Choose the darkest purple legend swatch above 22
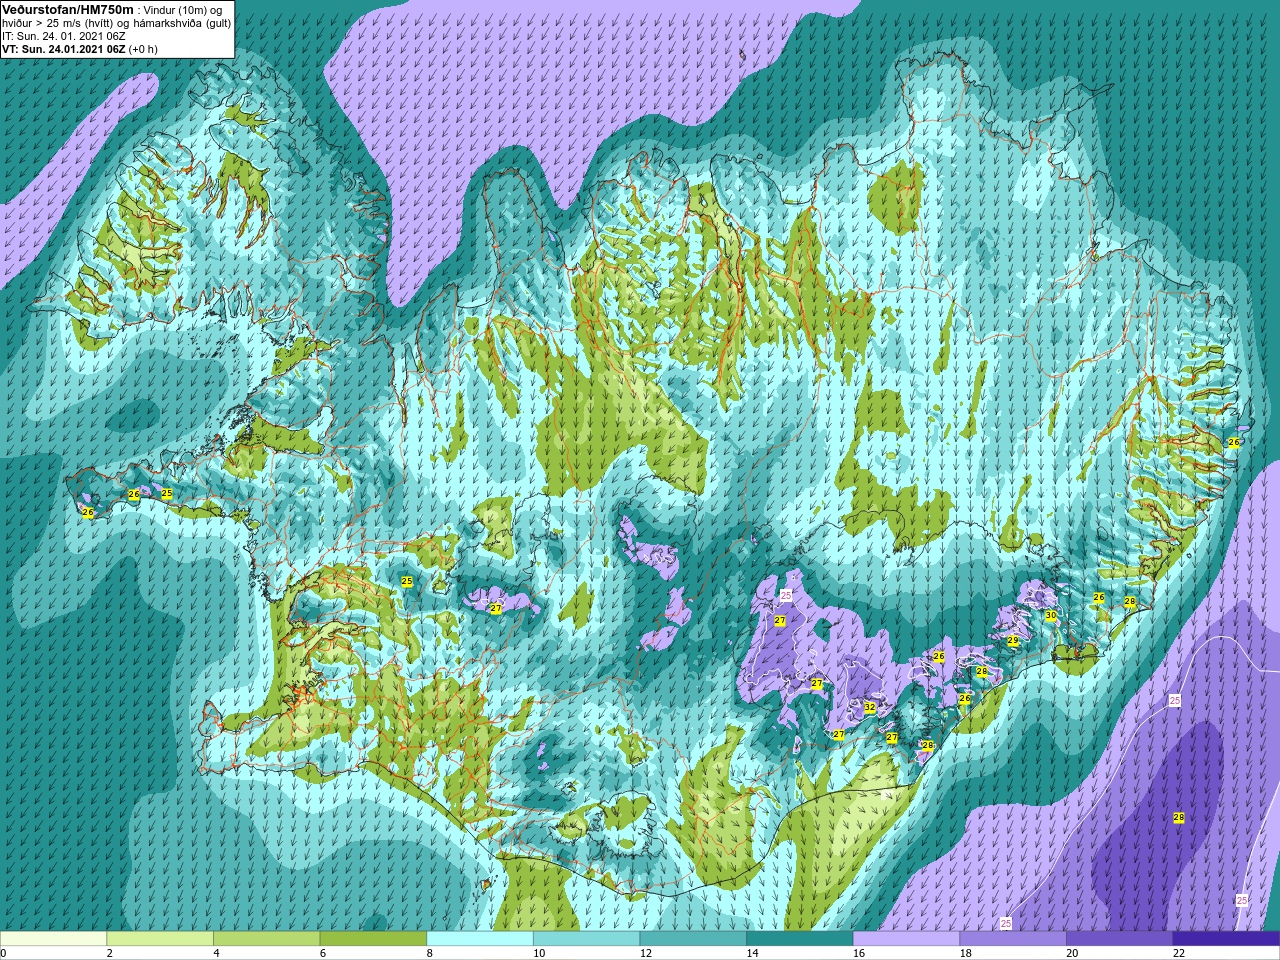Image resolution: width=1280 pixels, height=960 pixels. click(1226, 939)
